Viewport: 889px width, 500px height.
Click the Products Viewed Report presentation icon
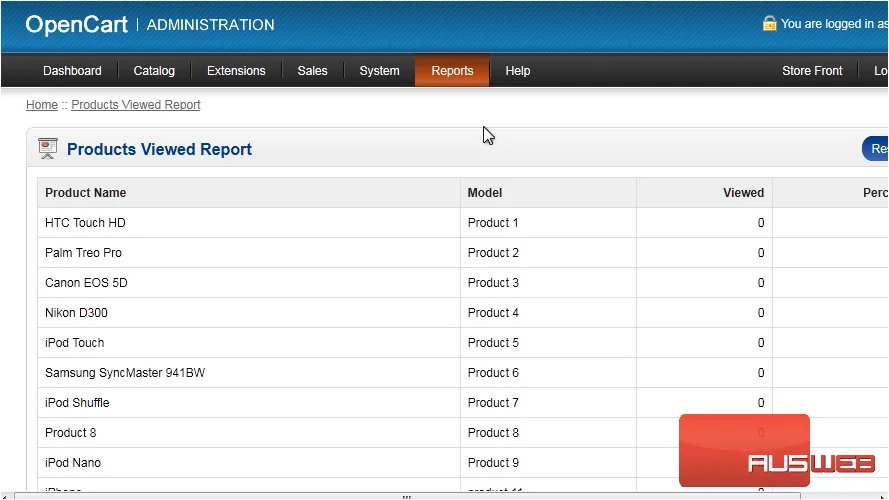tap(48, 149)
